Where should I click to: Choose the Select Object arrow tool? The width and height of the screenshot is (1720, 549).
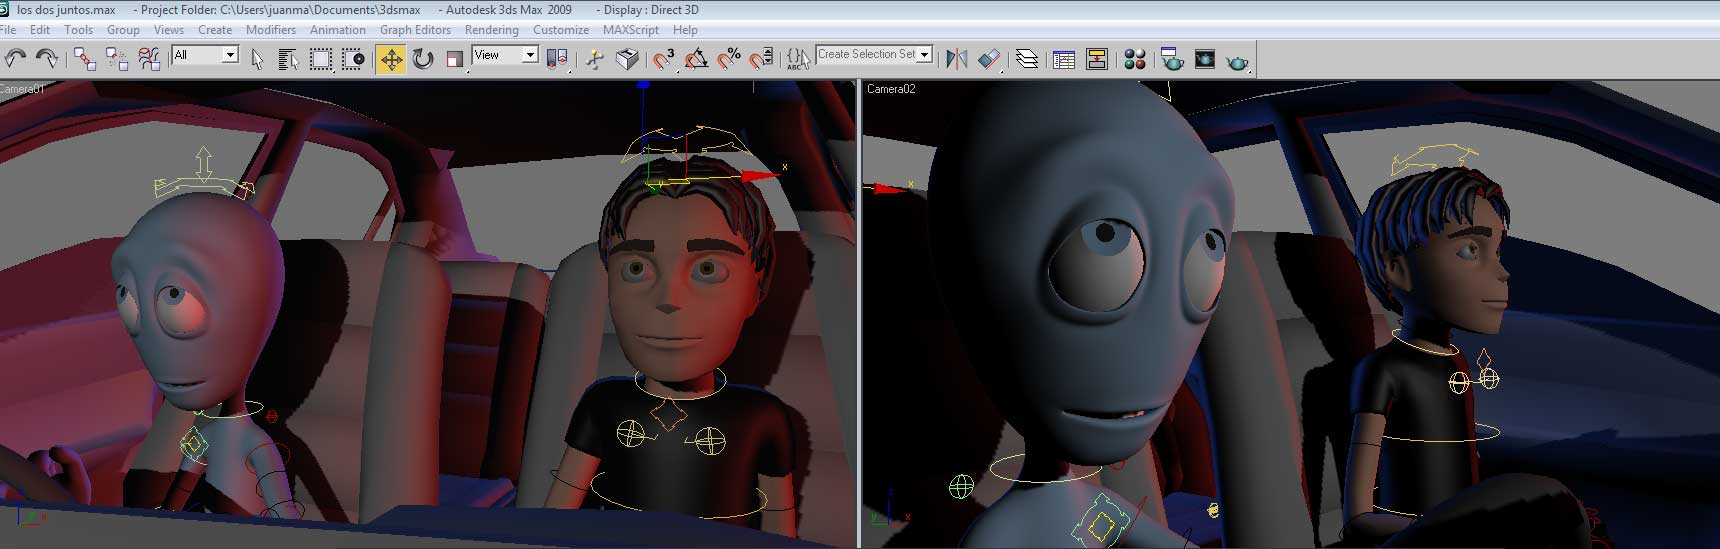pyautogui.click(x=257, y=59)
